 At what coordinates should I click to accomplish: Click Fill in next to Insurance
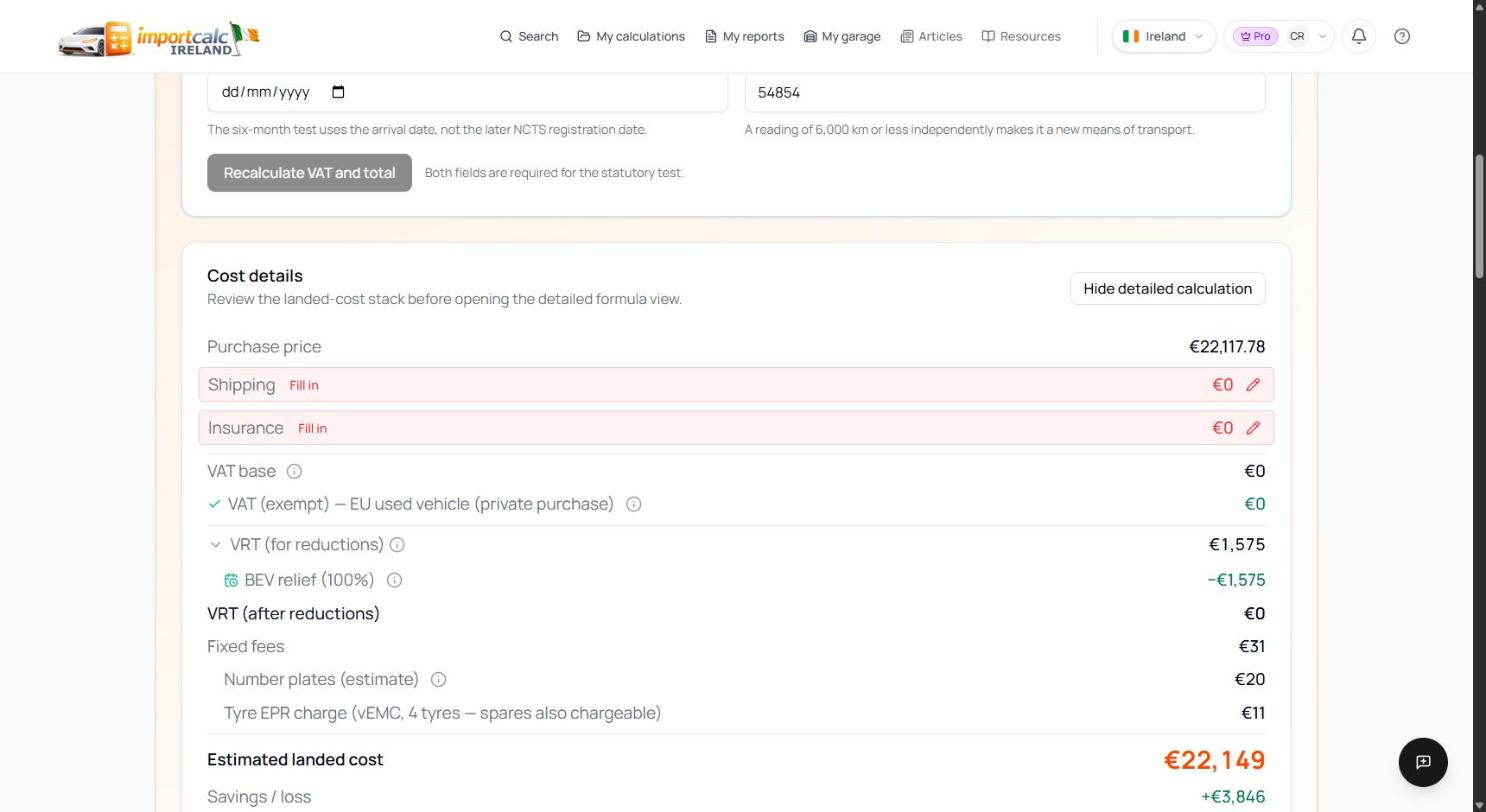312,428
